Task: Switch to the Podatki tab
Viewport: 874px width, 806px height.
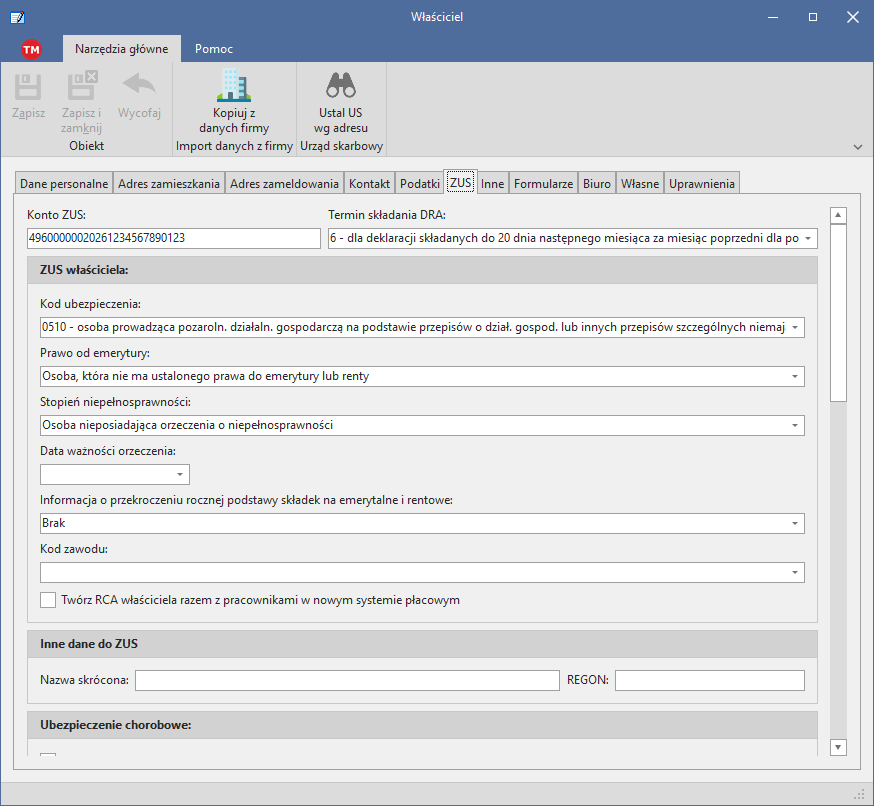Action: [420, 183]
